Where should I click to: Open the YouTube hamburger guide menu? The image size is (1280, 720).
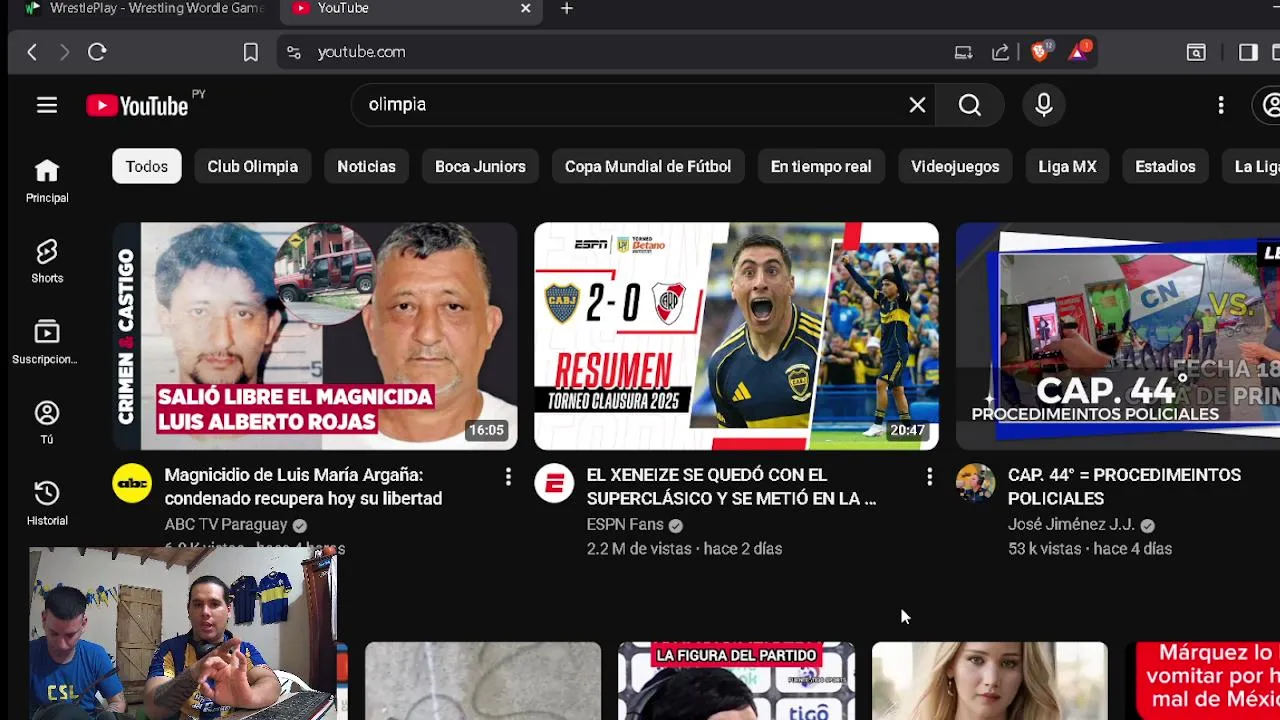tap(47, 105)
